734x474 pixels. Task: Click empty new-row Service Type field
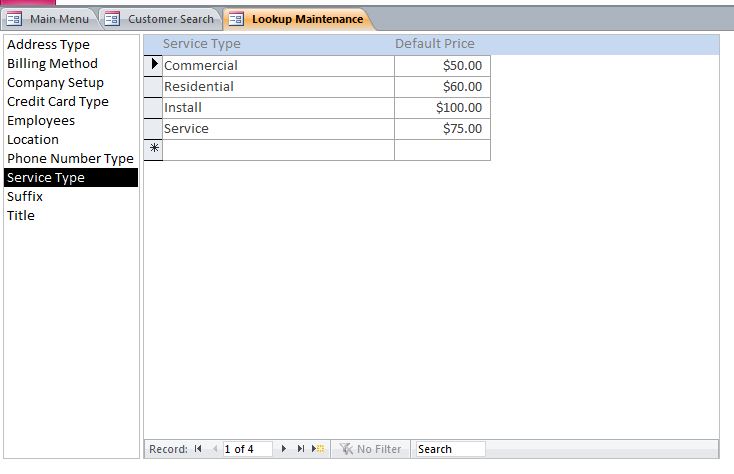279,150
